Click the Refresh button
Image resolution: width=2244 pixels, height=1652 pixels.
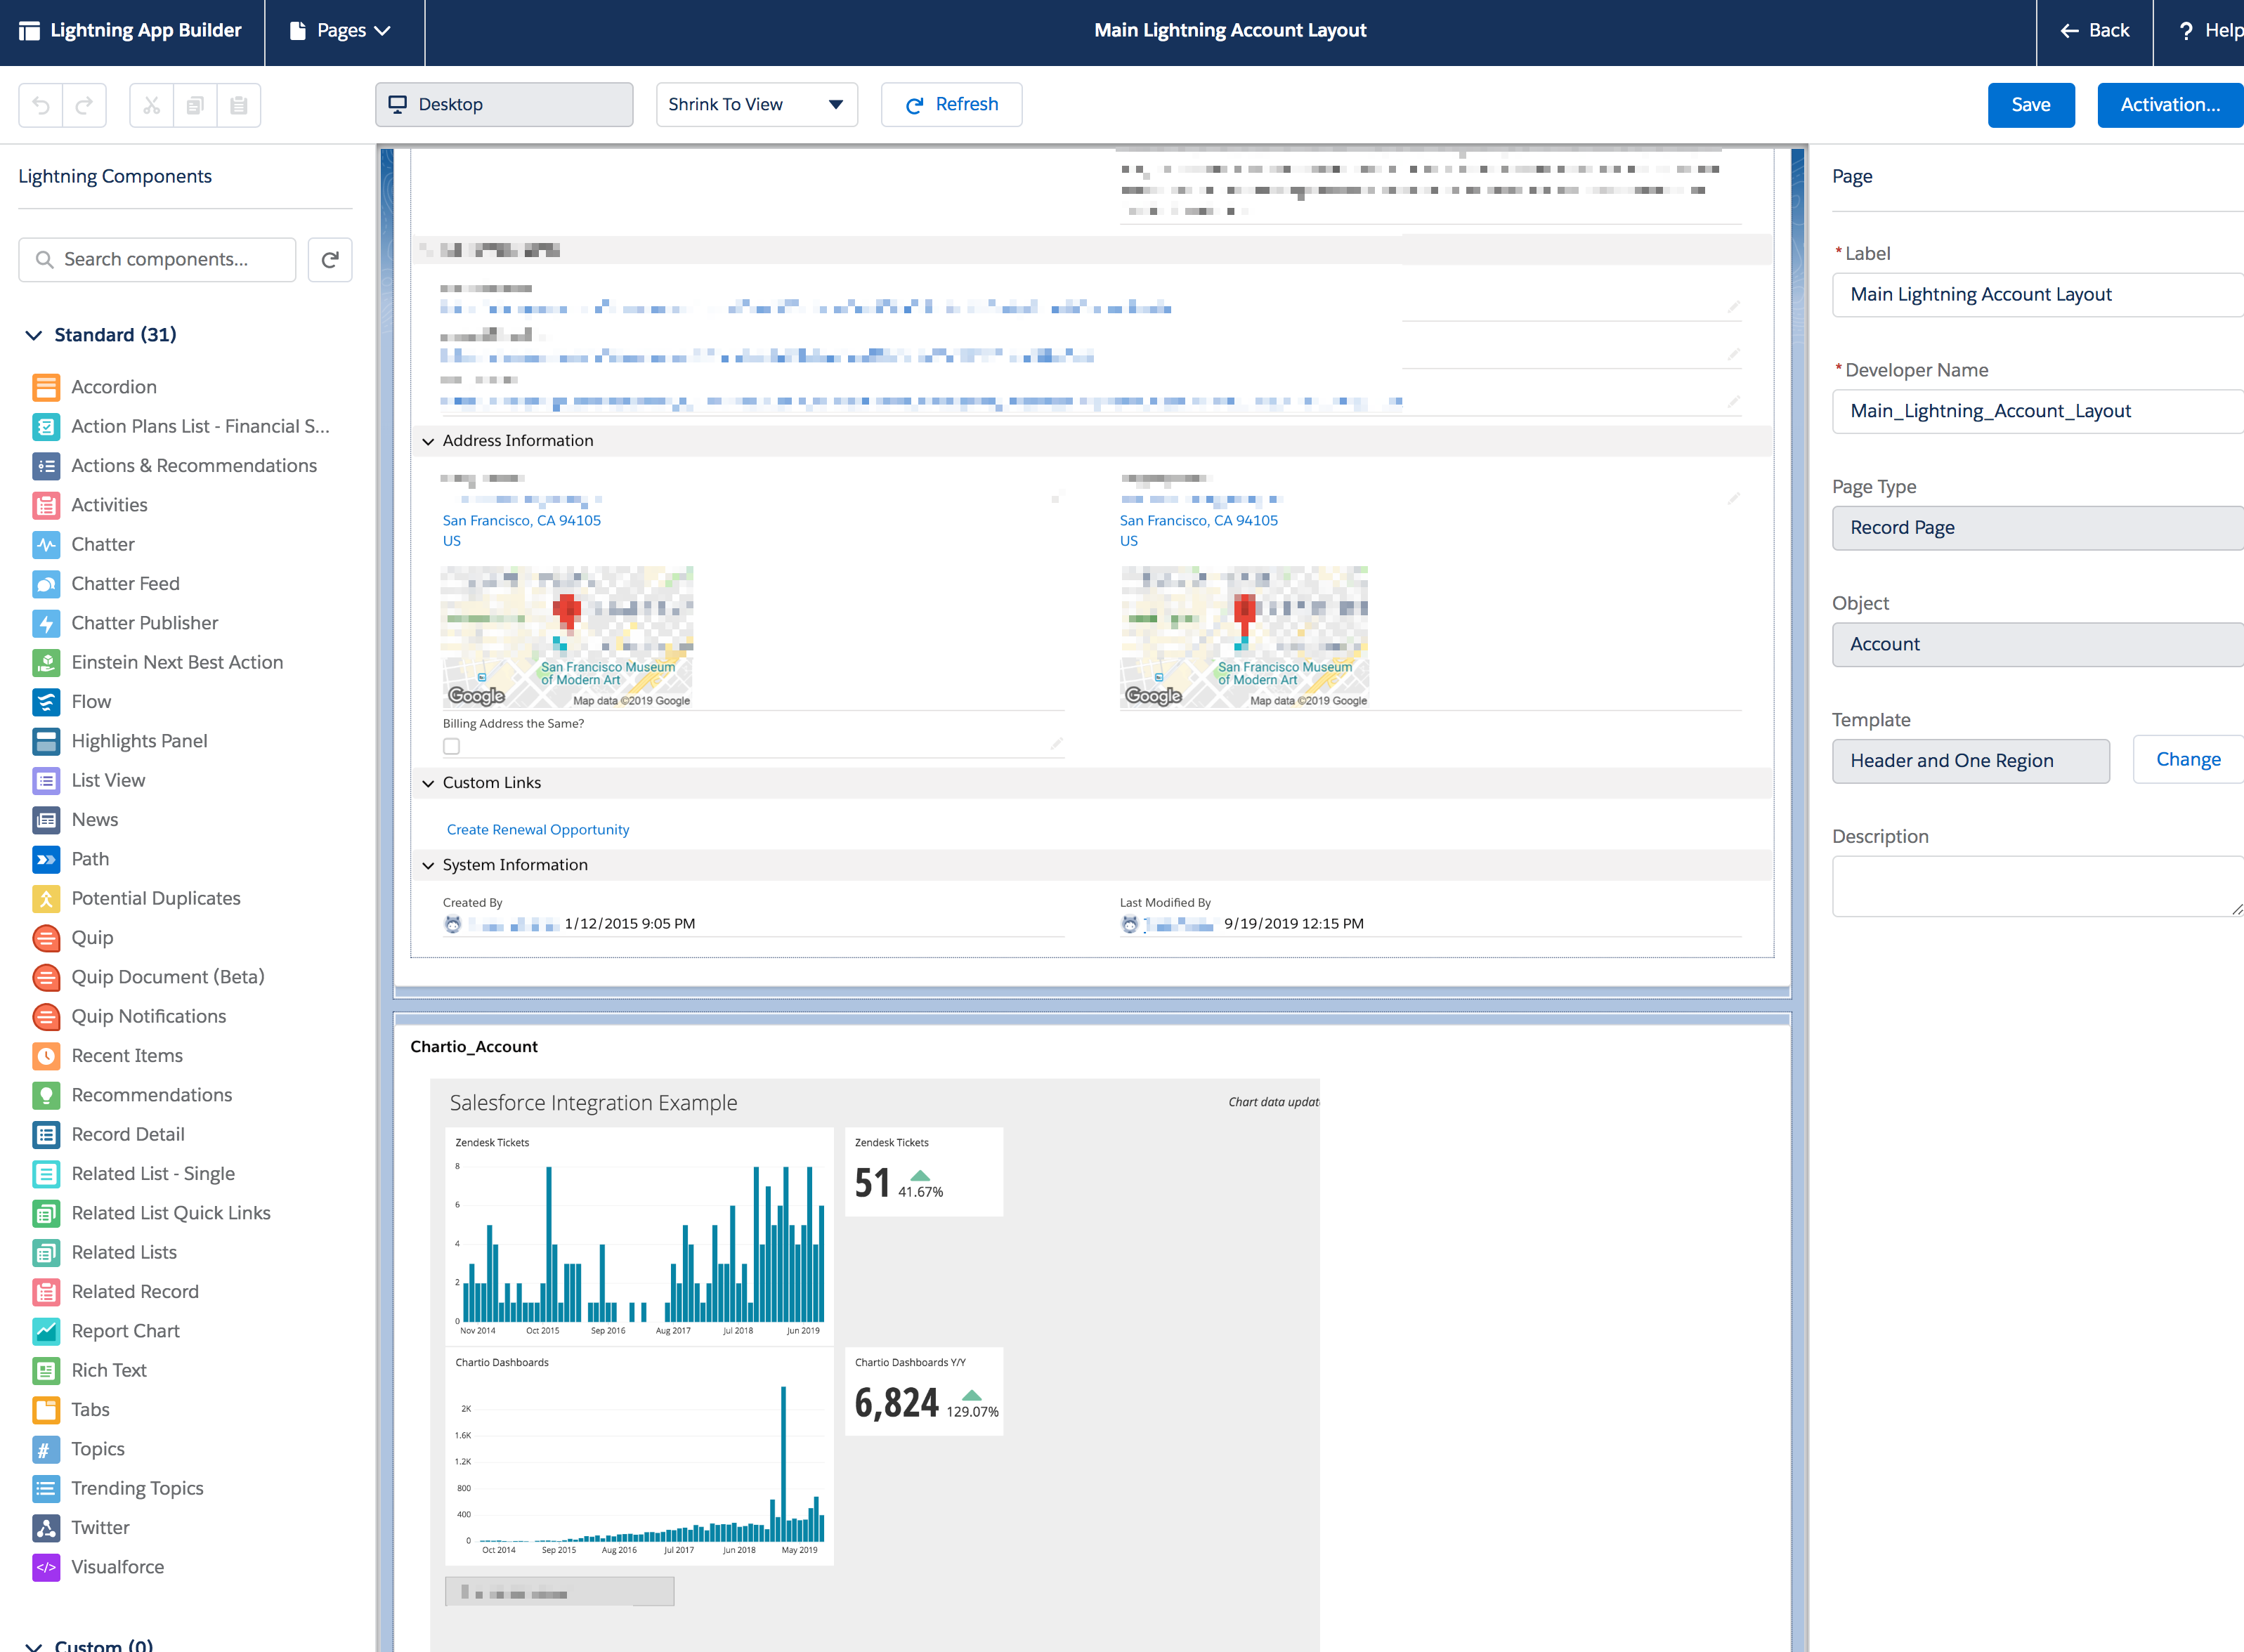[x=952, y=105]
